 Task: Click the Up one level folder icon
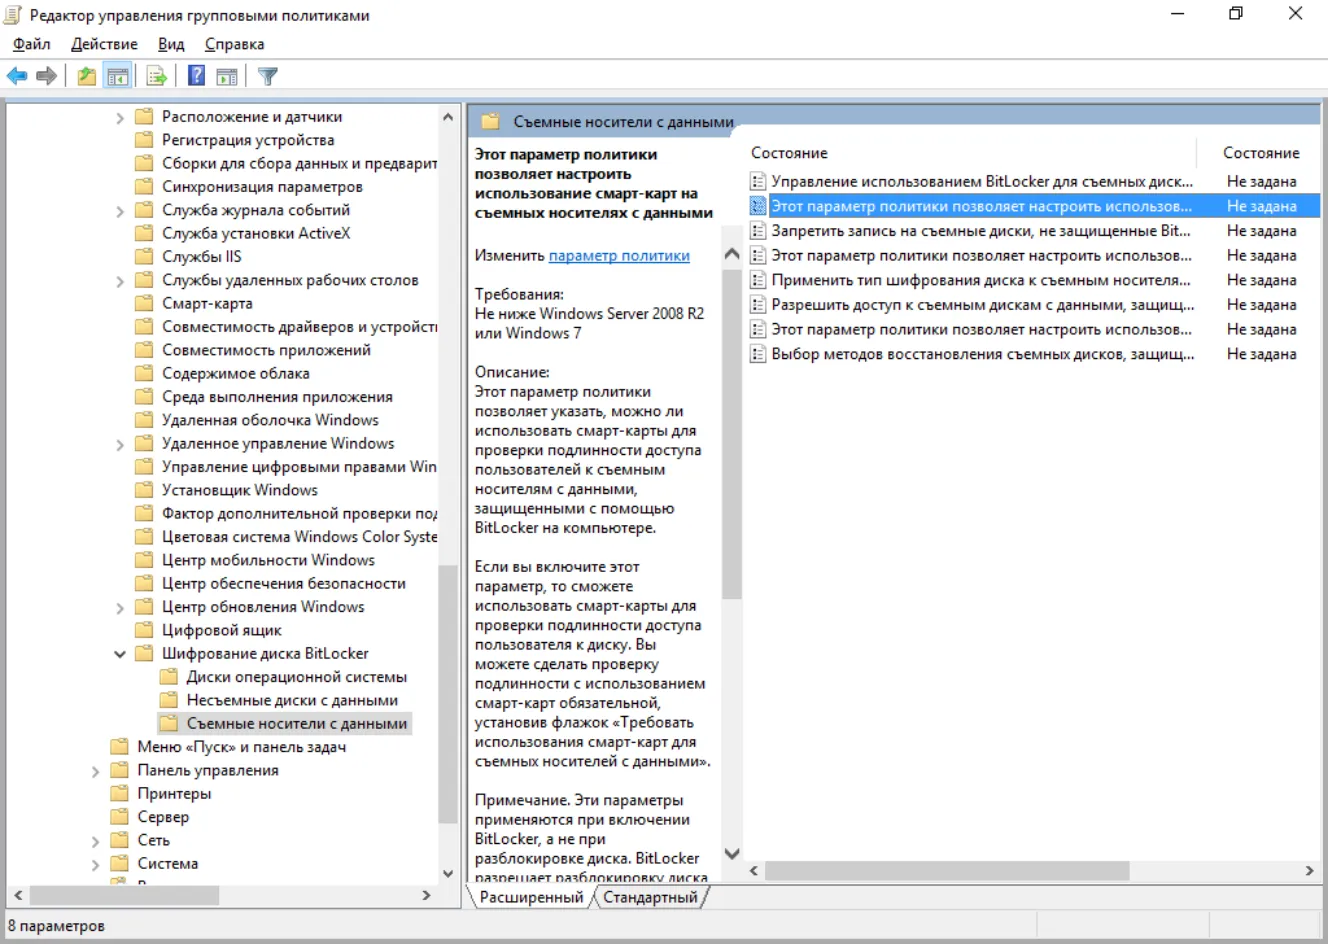click(87, 76)
